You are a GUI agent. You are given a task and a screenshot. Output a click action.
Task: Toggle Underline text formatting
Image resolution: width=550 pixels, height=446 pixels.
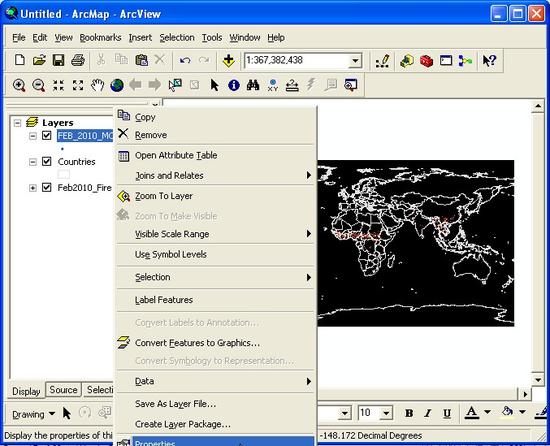point(447,413)
